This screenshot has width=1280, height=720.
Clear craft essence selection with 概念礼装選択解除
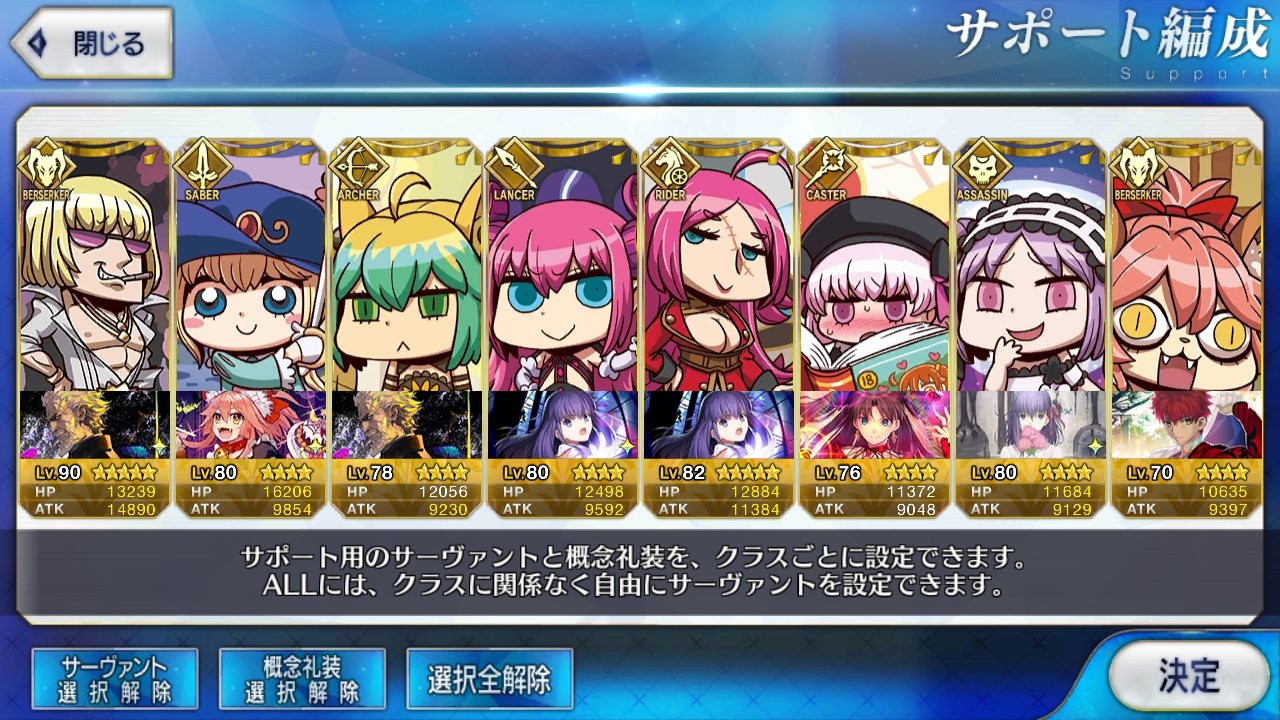pyautogui.click(x=302, y=679)
